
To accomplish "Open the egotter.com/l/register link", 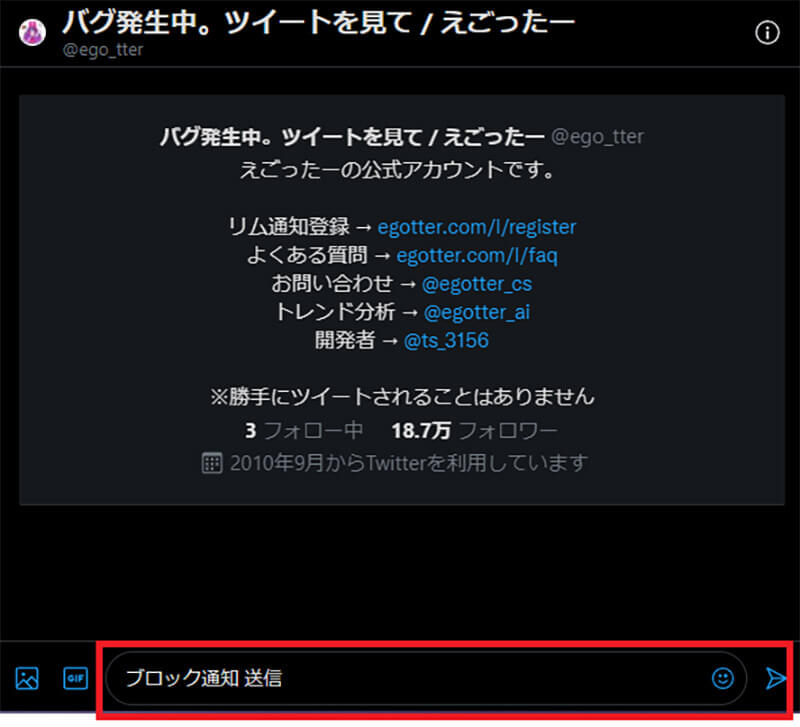I will [x=477, y=227].
